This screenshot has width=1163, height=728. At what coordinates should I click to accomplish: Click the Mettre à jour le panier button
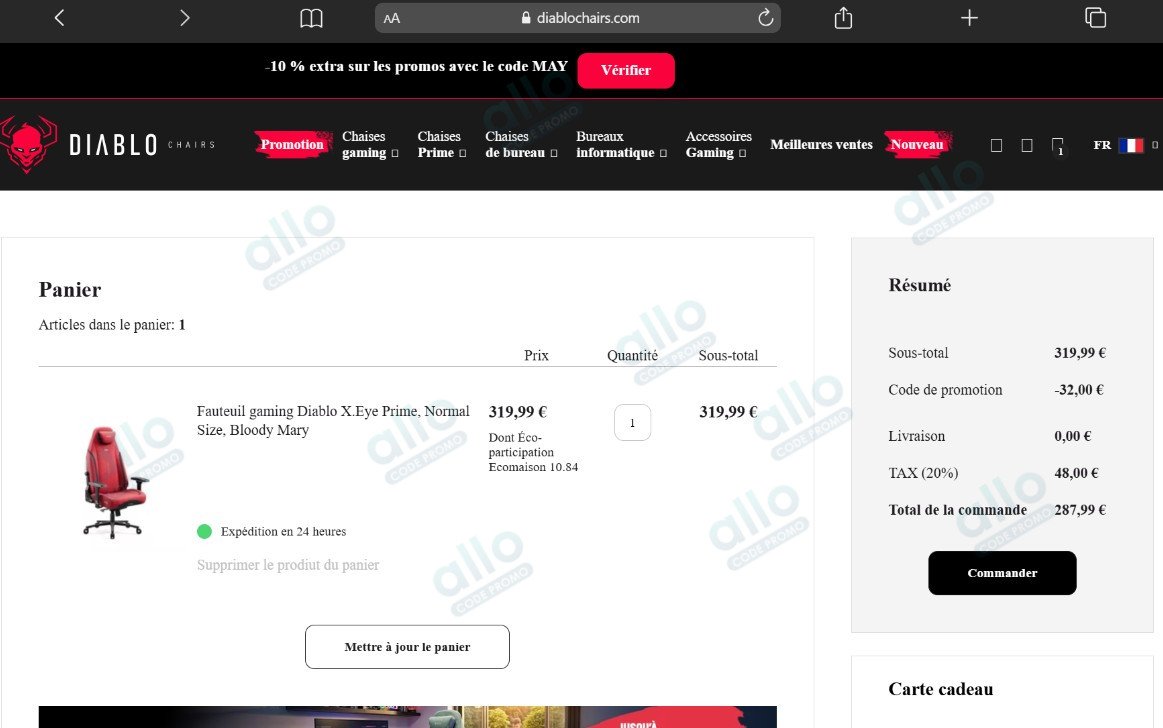point(407,647)
